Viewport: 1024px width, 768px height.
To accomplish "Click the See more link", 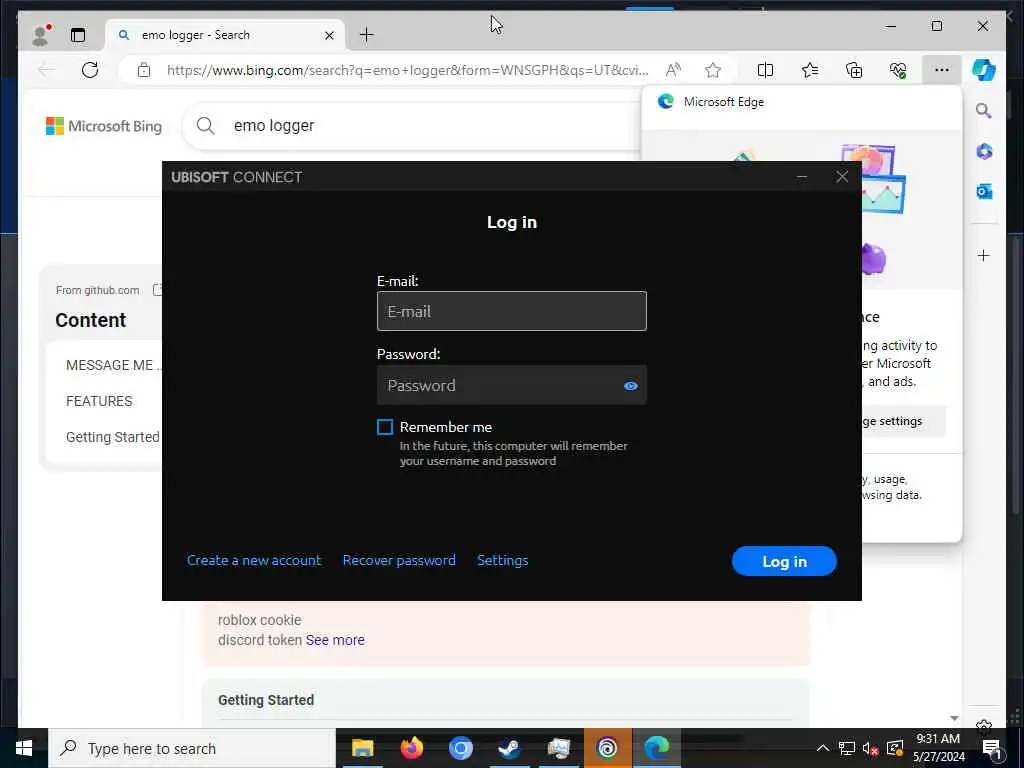I will click(x=335, y=640).
